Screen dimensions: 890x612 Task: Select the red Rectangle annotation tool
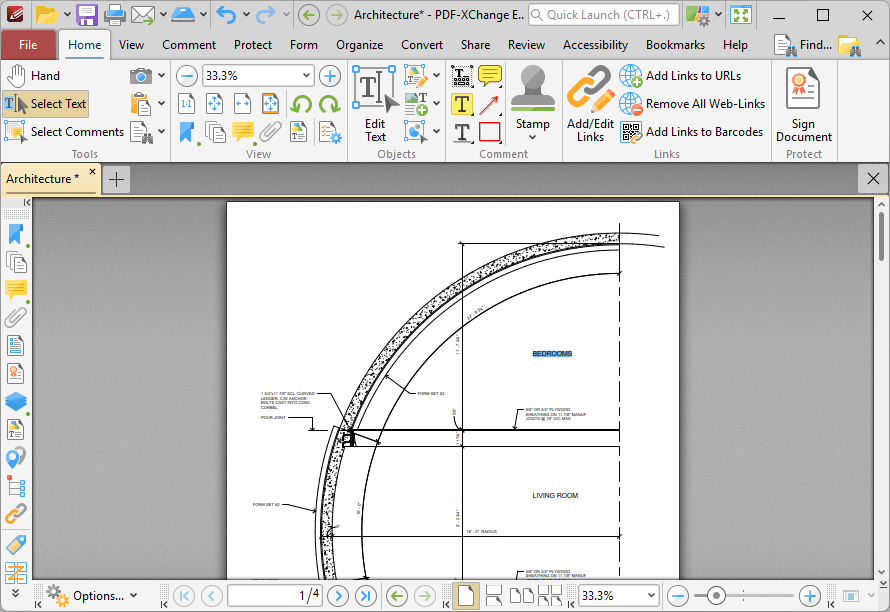coord(490,132)
